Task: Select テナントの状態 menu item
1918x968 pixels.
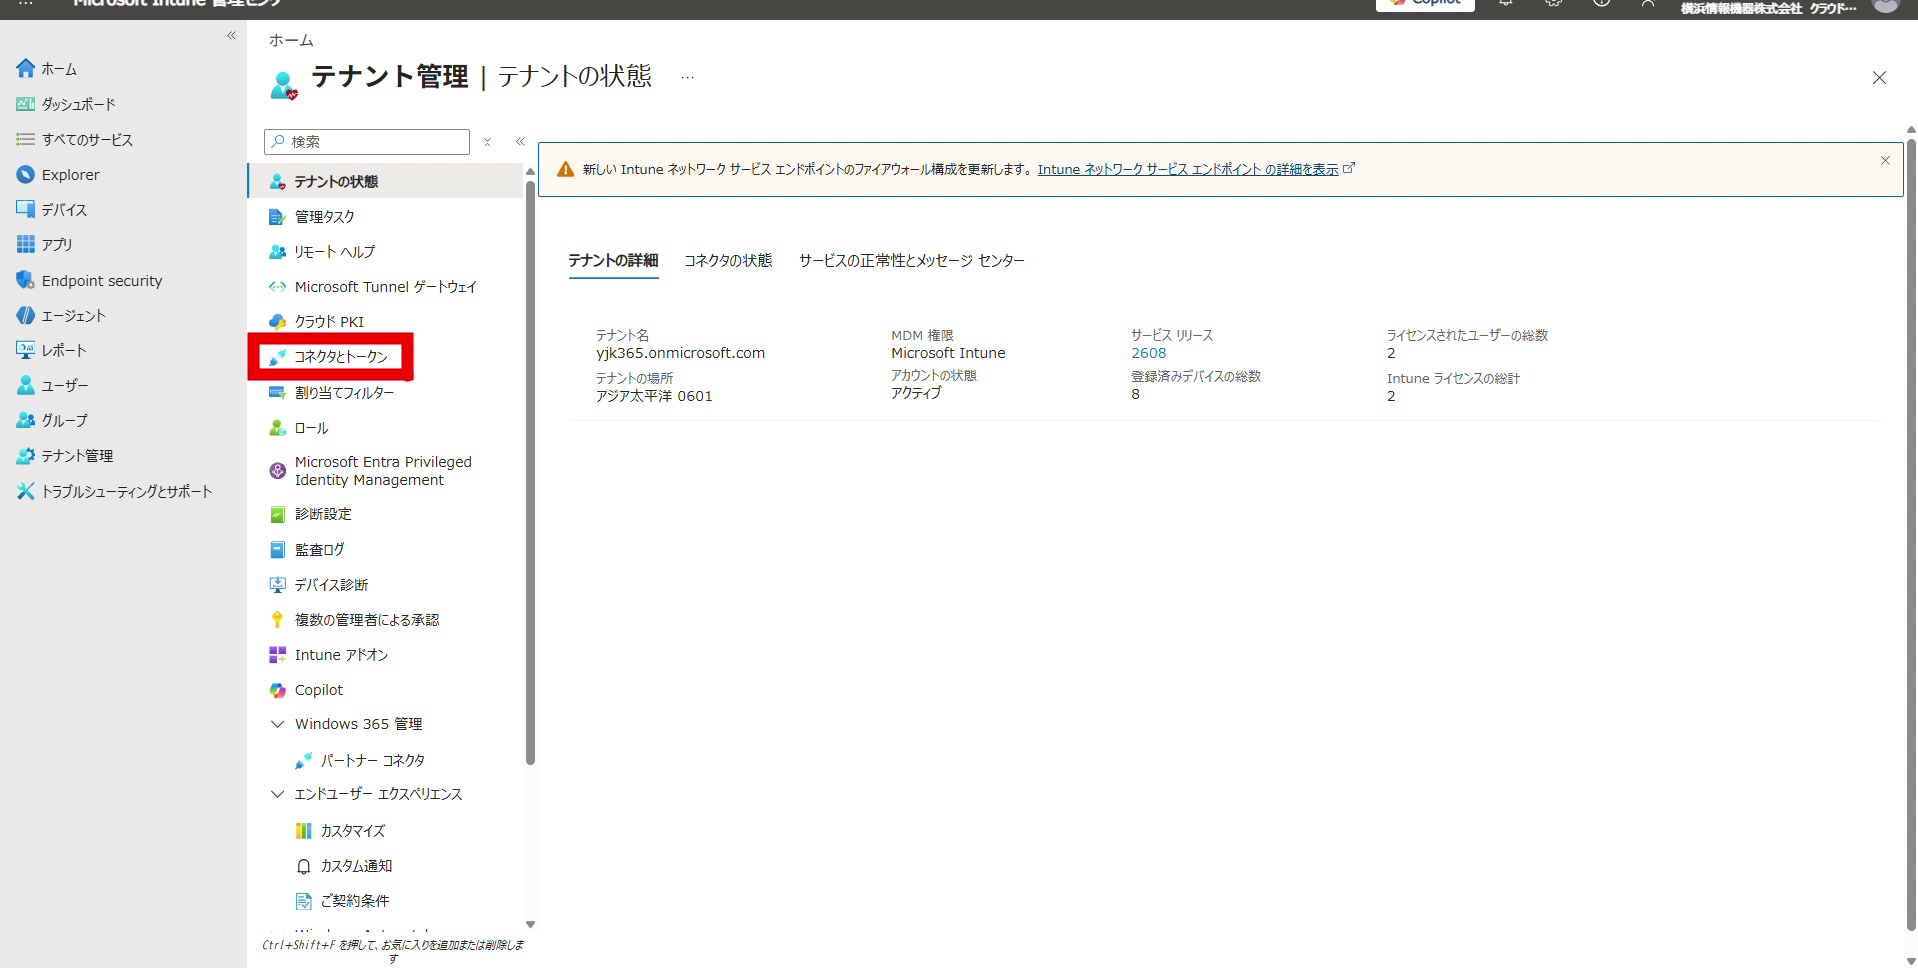Action: coord(386,181)
